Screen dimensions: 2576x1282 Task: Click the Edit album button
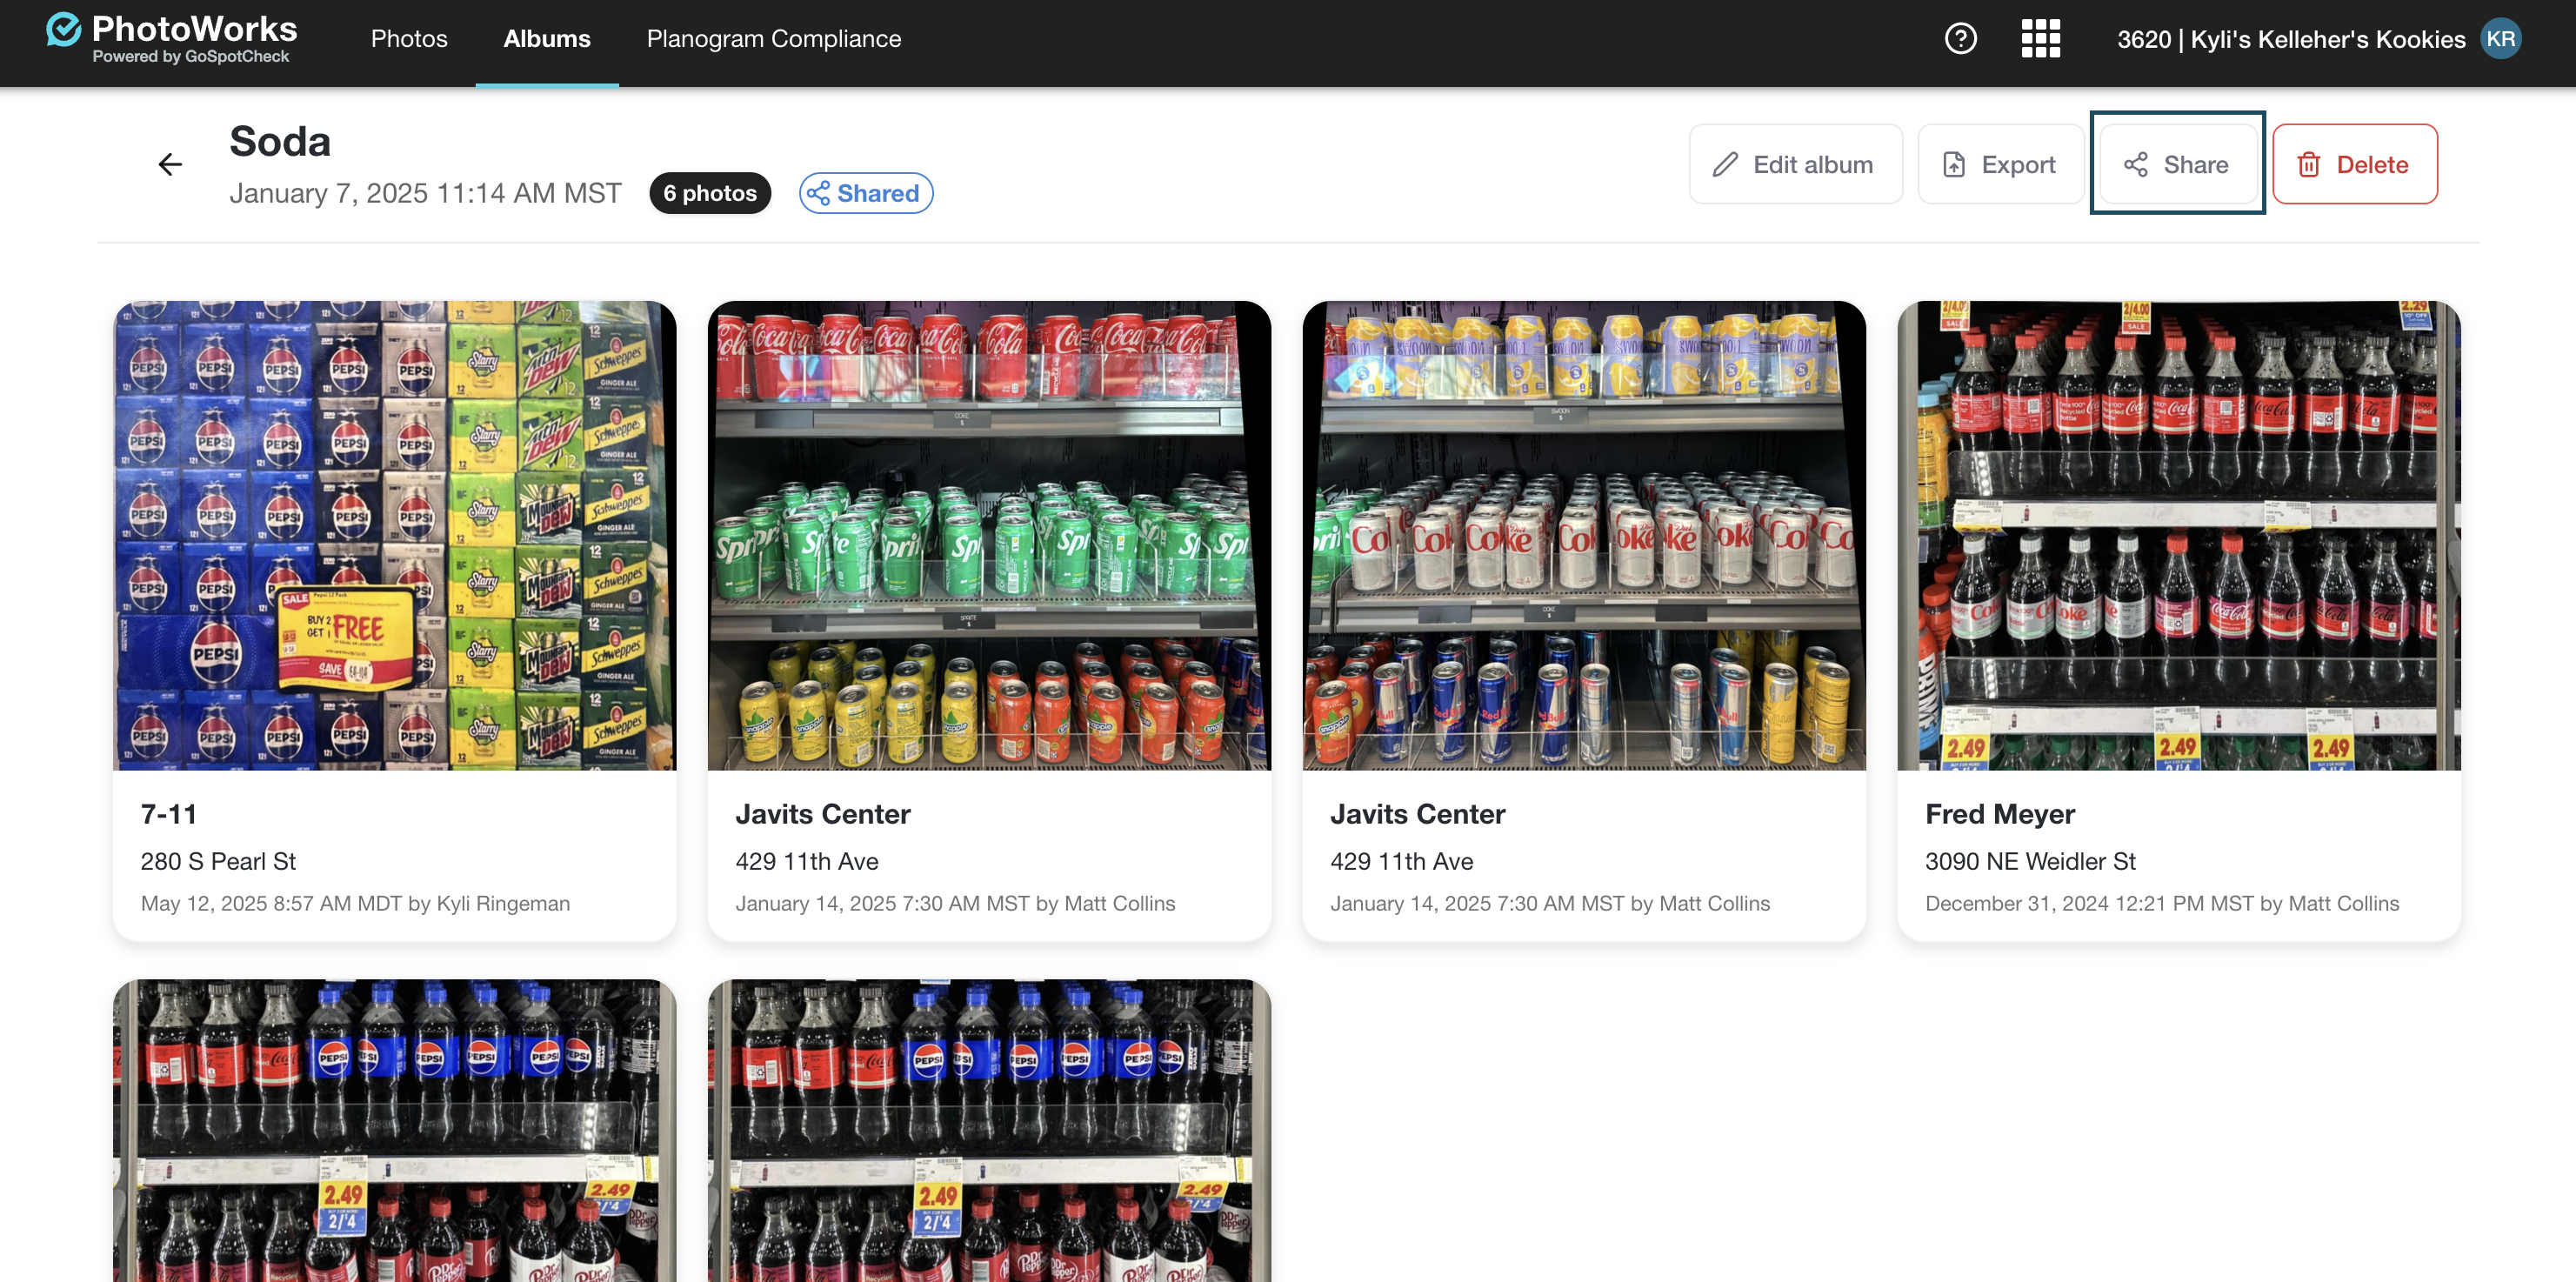1796,164
